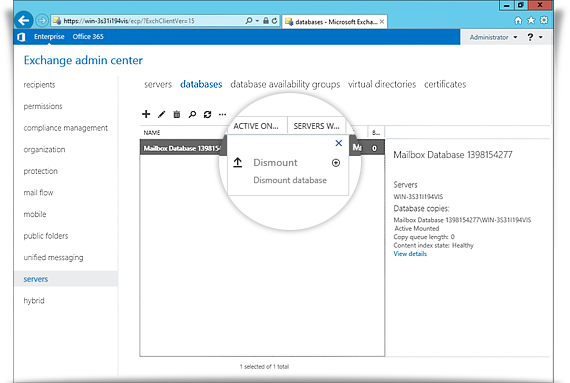Switch to the databases sub-tab
Screen dimensions: 570x383
pyautogui.click(x=201, y=84)
